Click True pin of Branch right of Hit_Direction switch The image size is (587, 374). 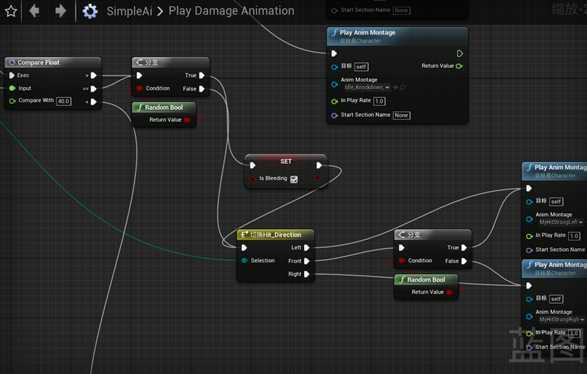(464, 247)
